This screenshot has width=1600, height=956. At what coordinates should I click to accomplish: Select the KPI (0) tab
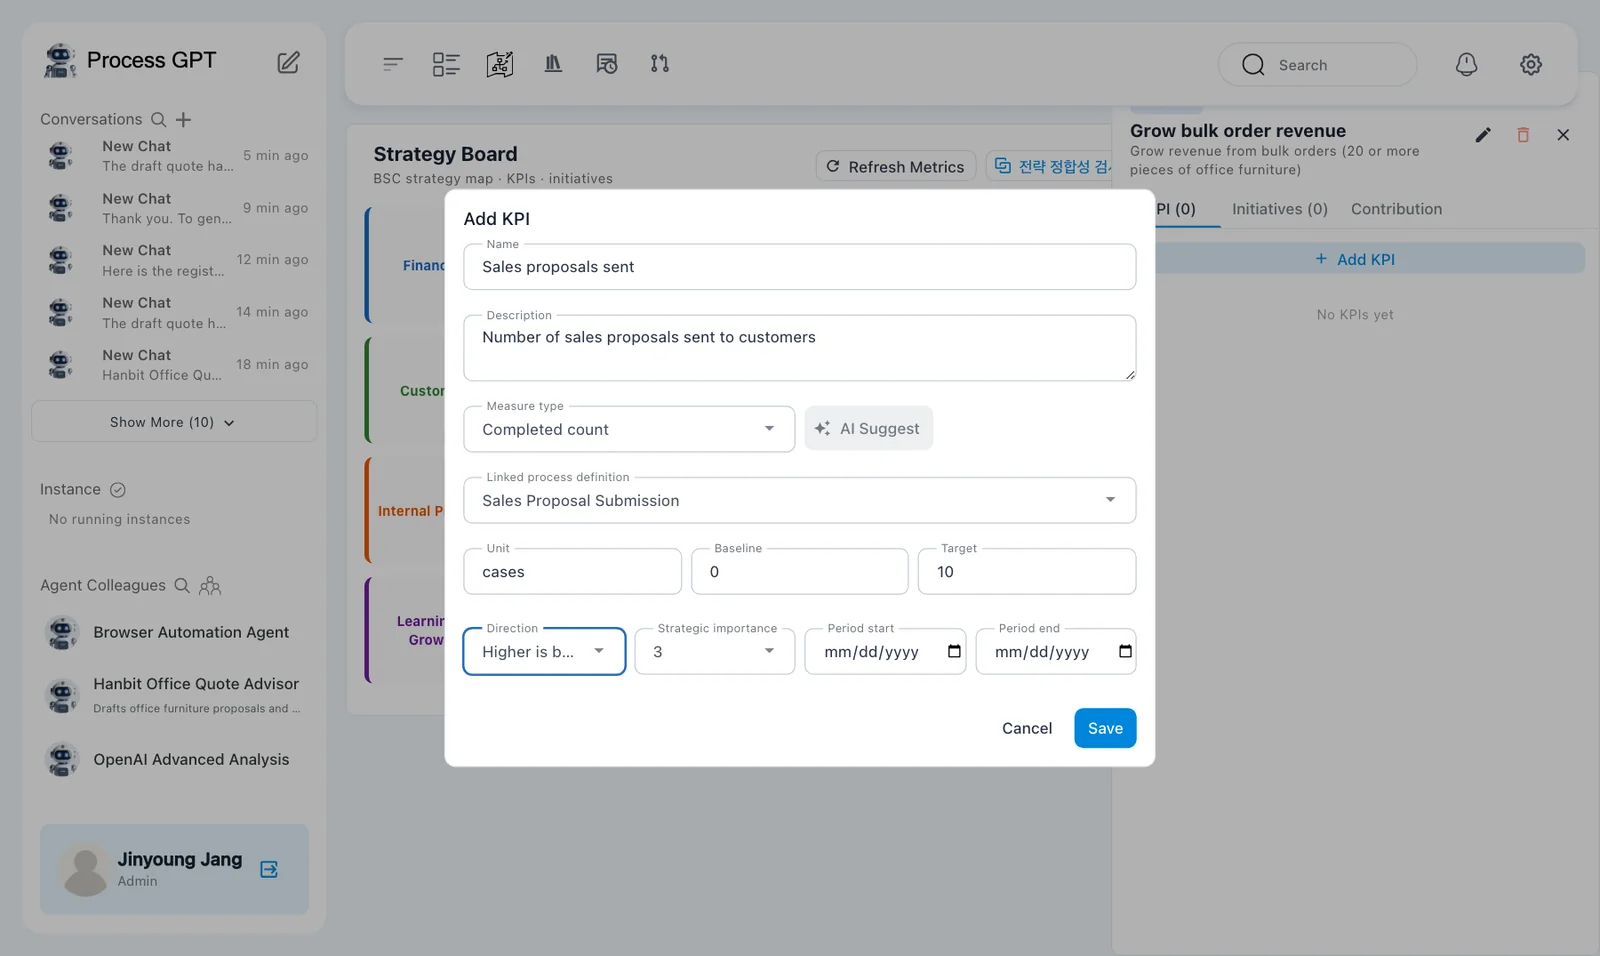pos(1176,209)
